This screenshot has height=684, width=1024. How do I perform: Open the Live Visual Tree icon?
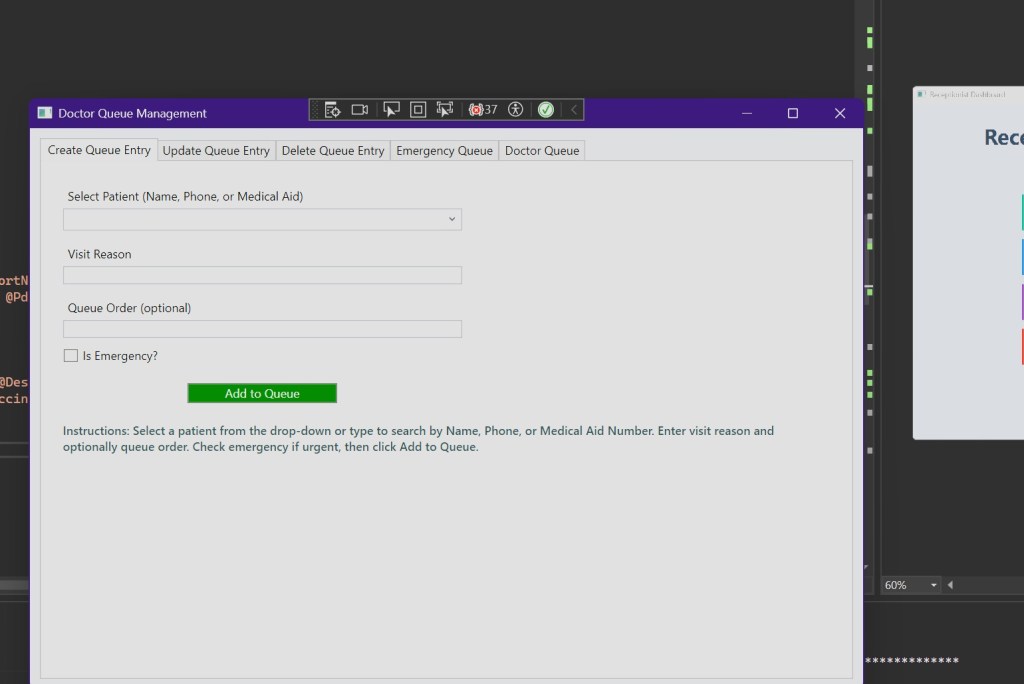(x=333, y=110)
